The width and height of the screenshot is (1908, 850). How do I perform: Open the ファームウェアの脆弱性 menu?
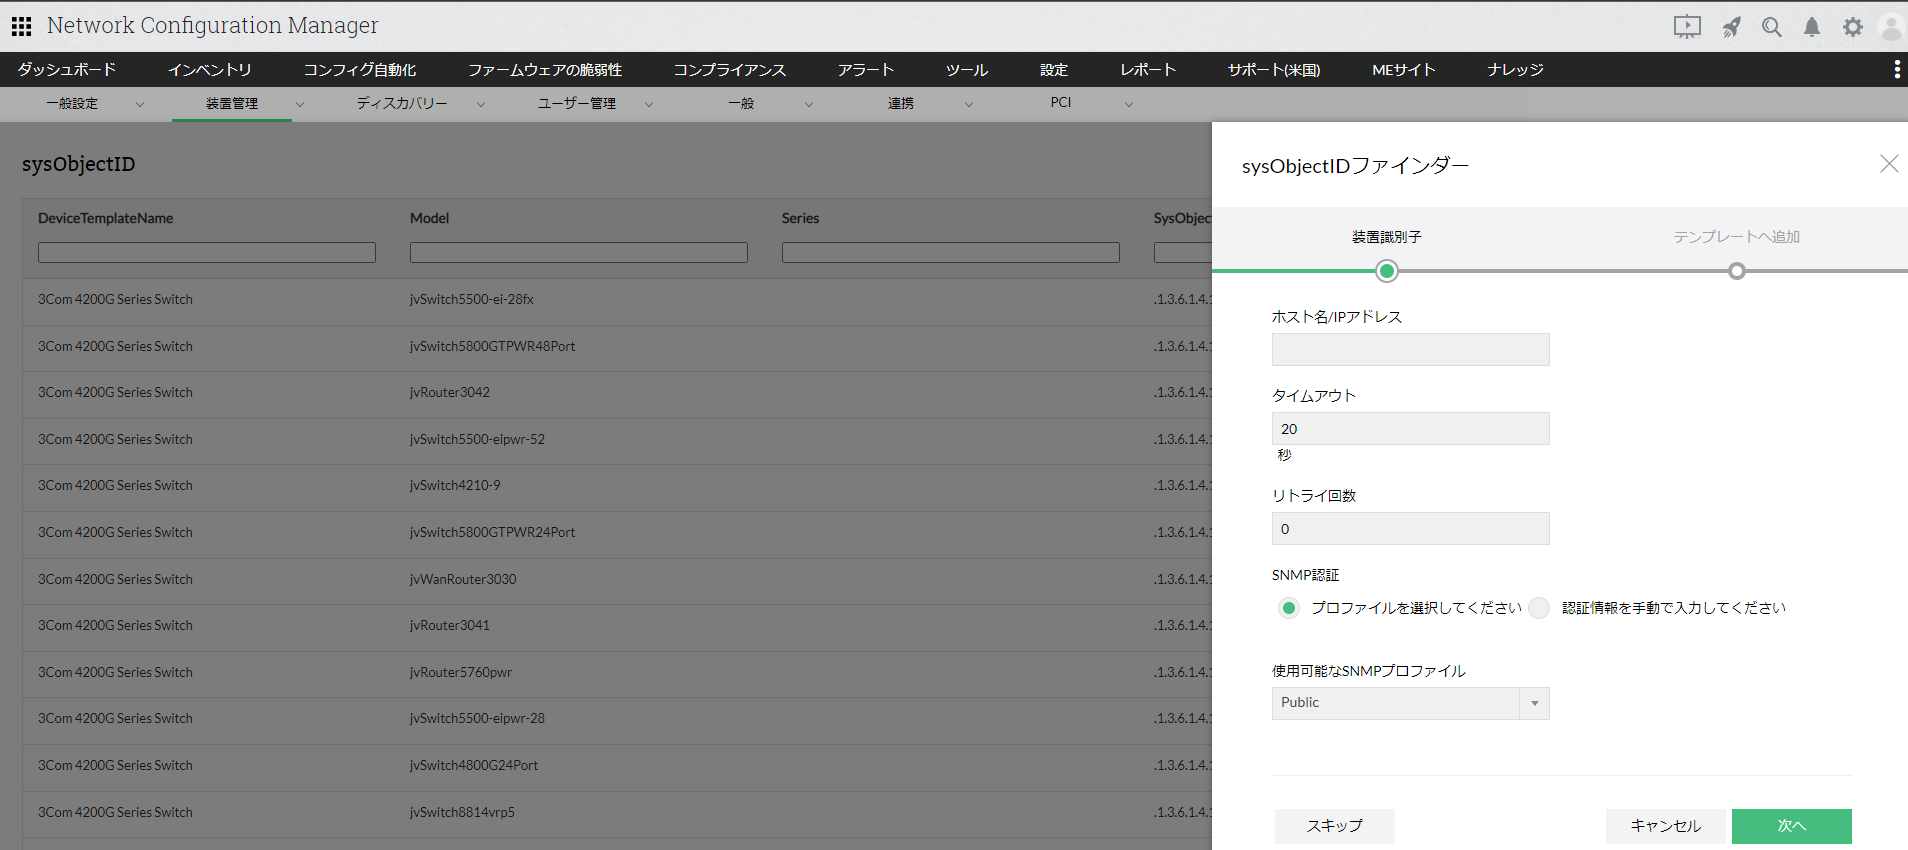545,69
